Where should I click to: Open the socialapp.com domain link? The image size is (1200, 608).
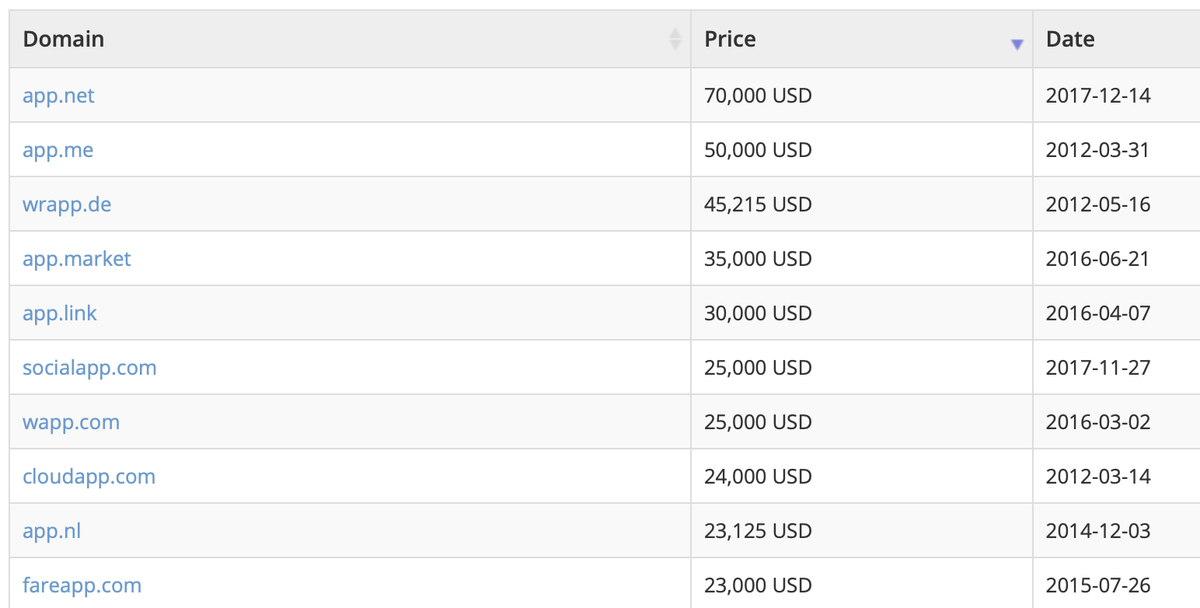pos(89,367)
